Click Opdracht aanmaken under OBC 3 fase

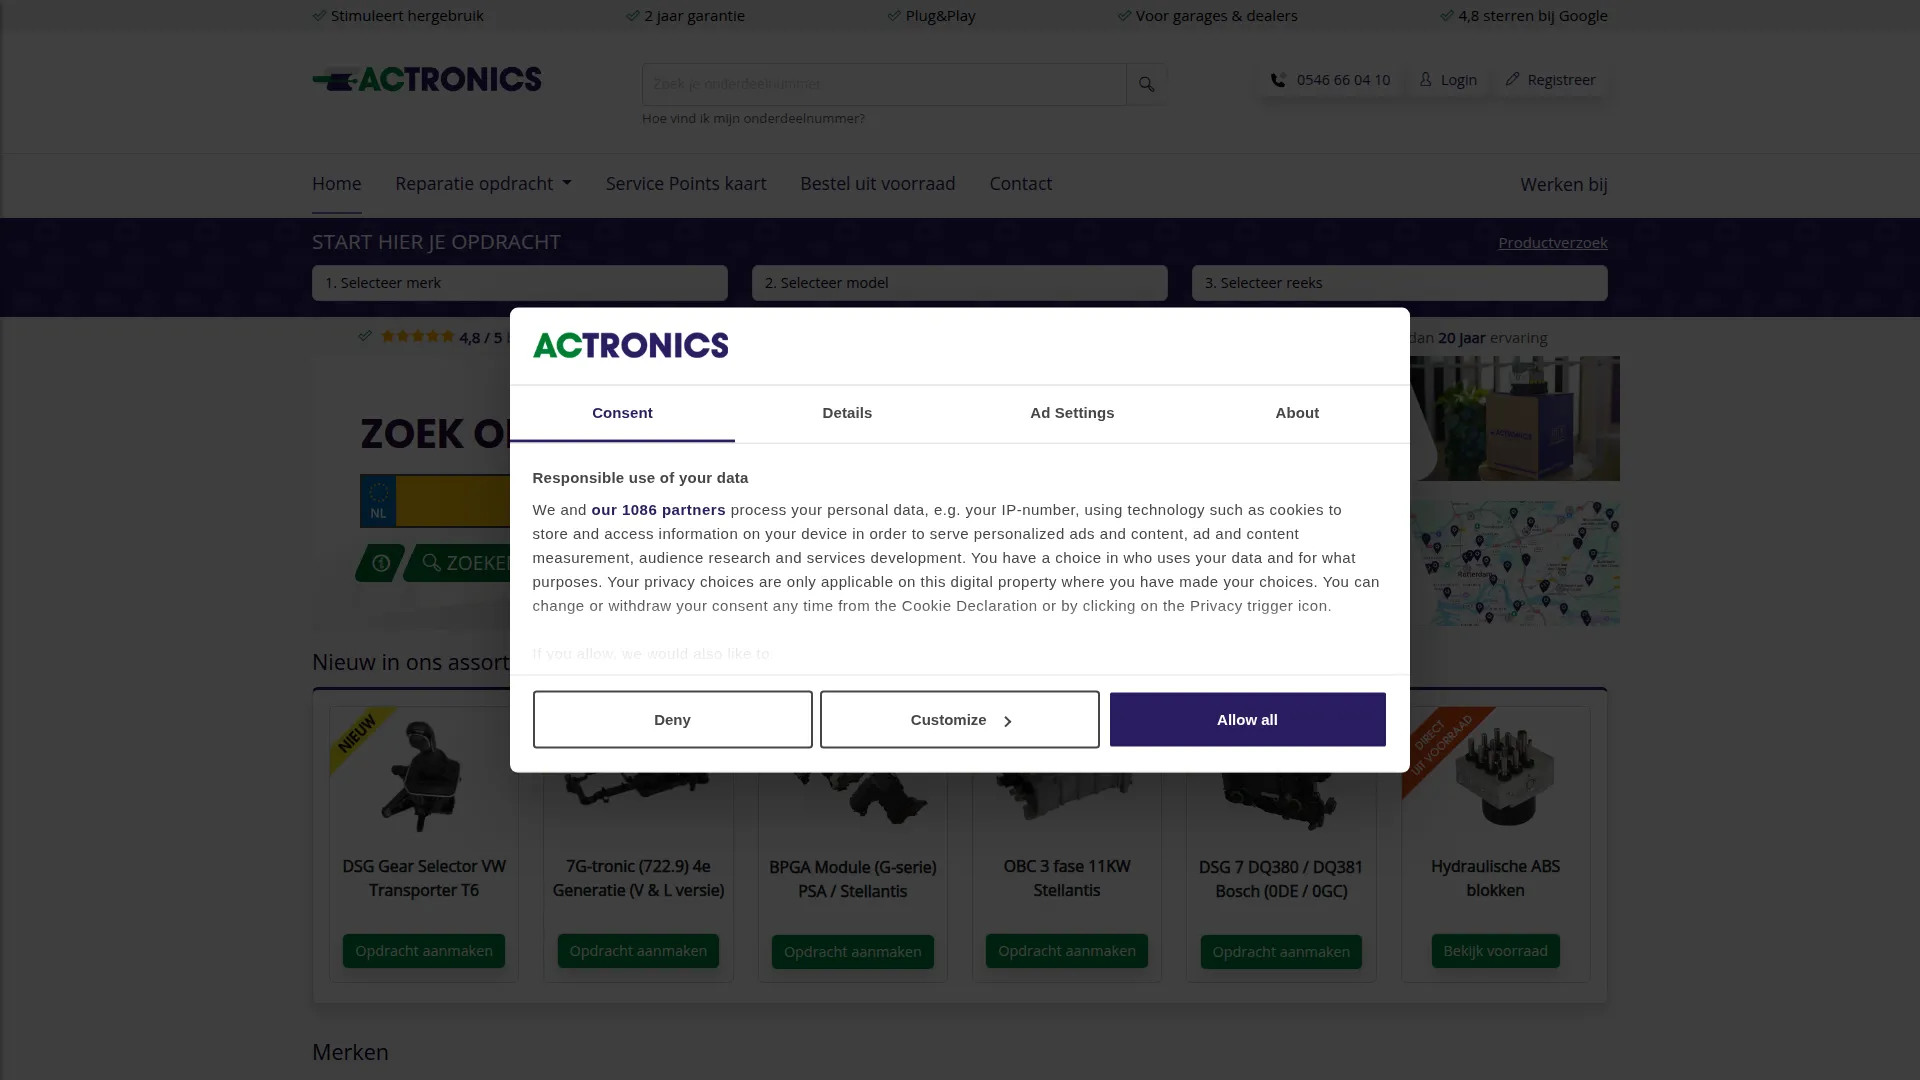pyautogui.click(x=1067, y=951)
